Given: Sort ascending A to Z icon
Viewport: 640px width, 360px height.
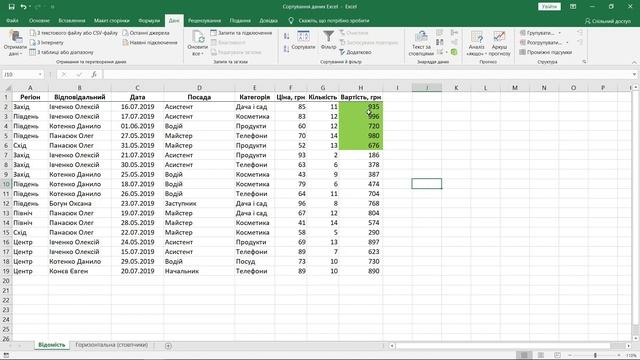Looking at the screenshot, I should (287, 37).
